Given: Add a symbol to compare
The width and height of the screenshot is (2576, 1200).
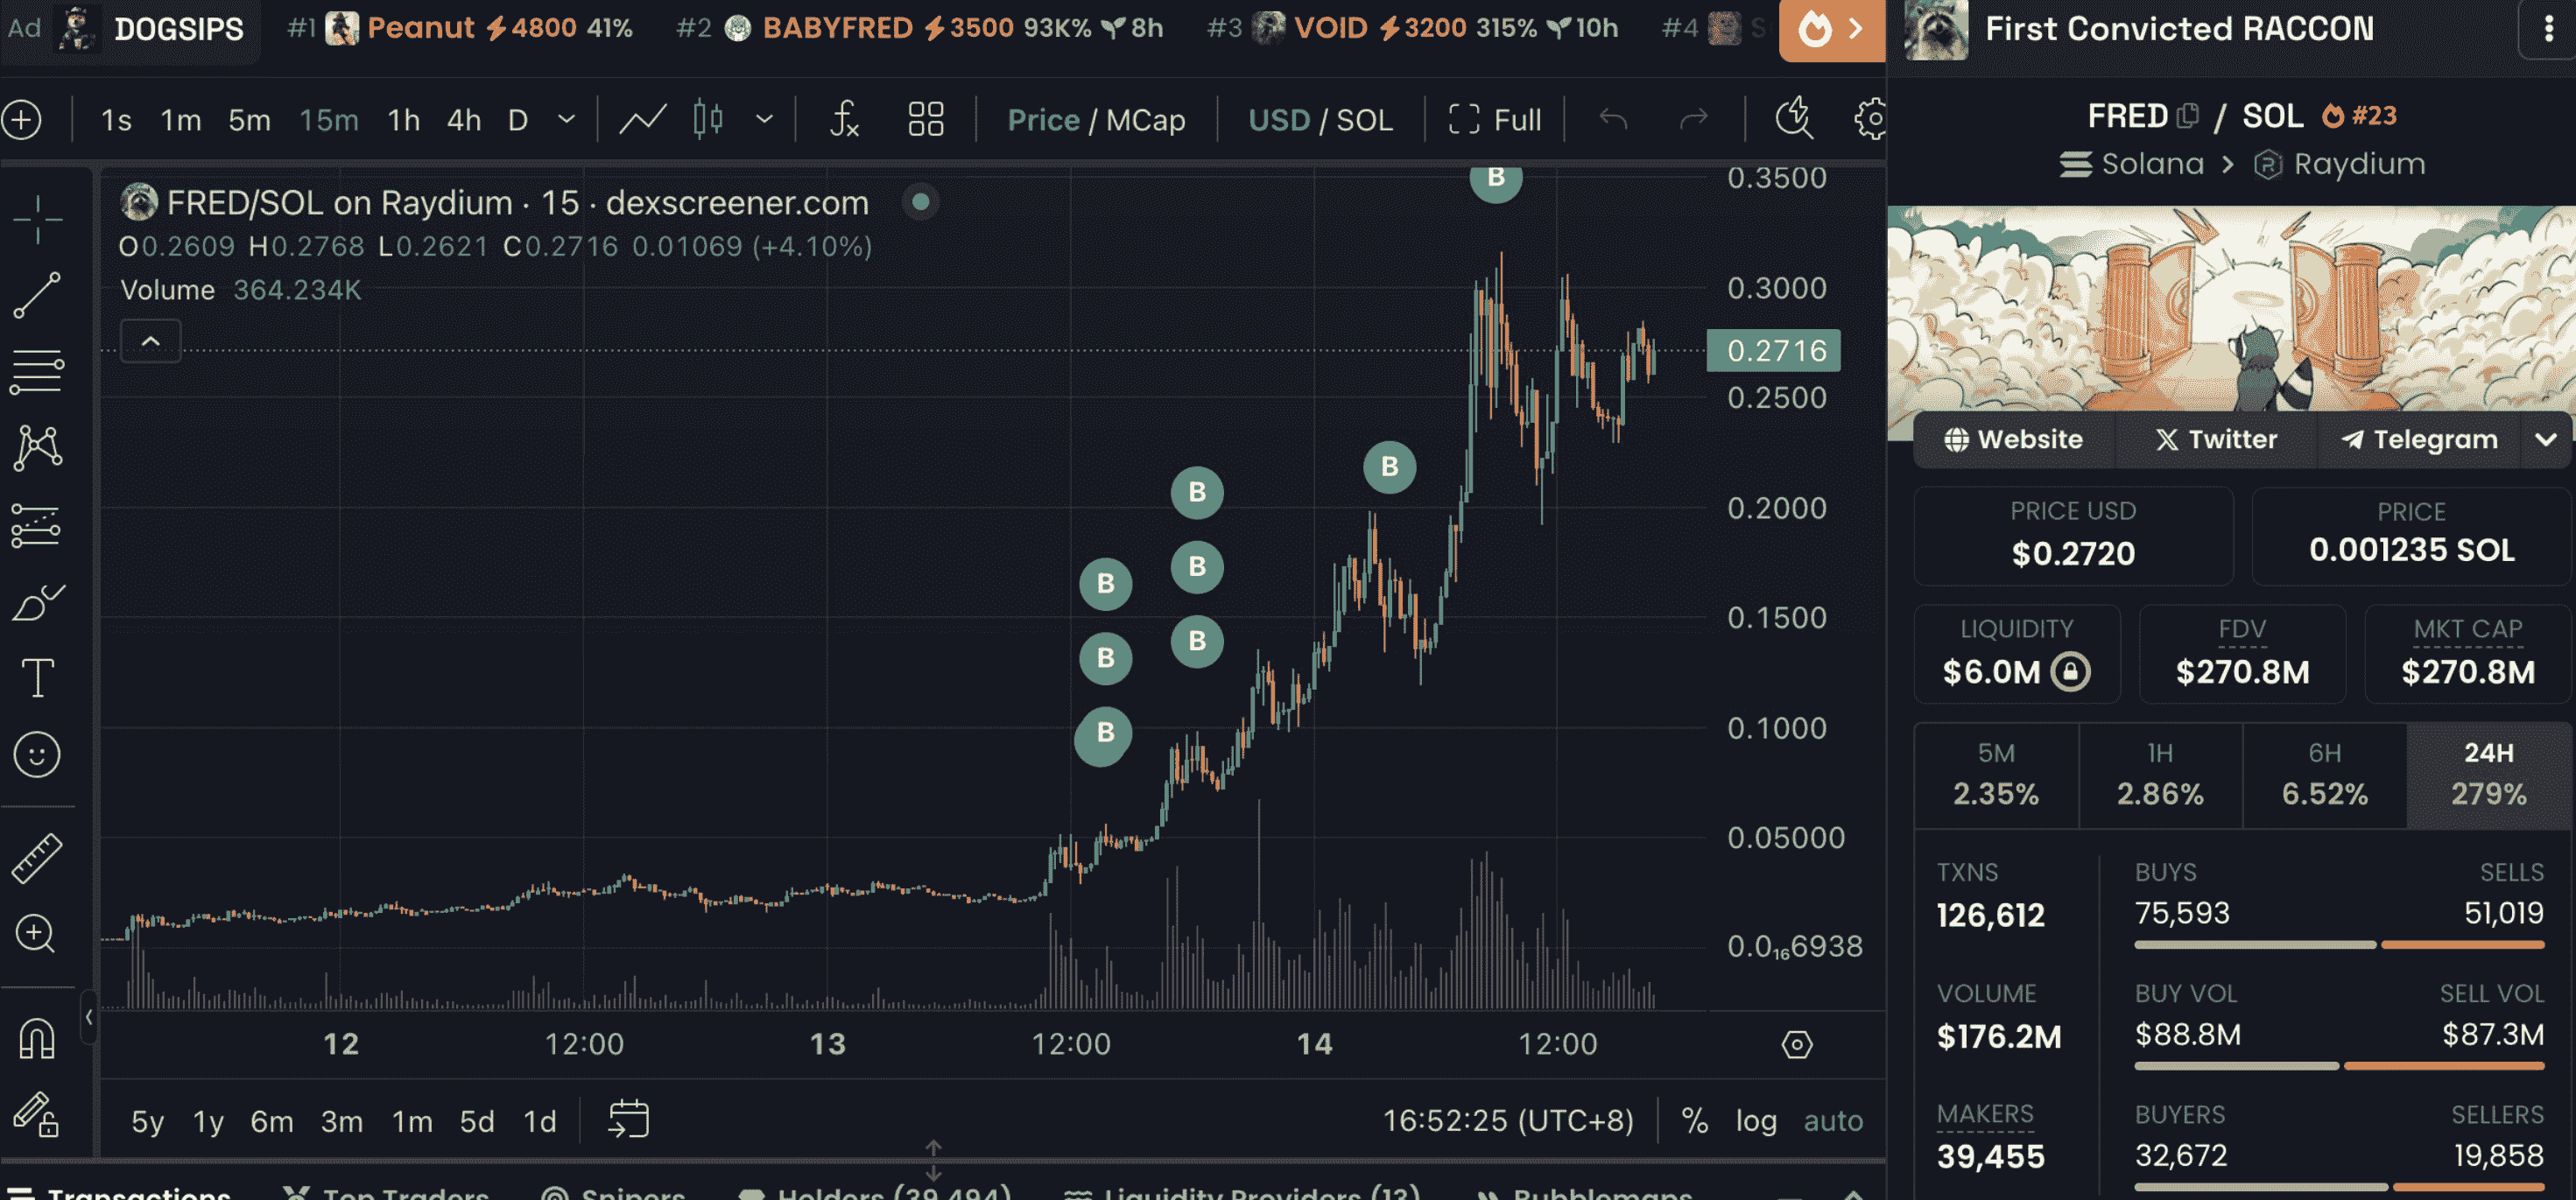Looking at the screenshot, I should pyautogui.click(x=22, y=120).
